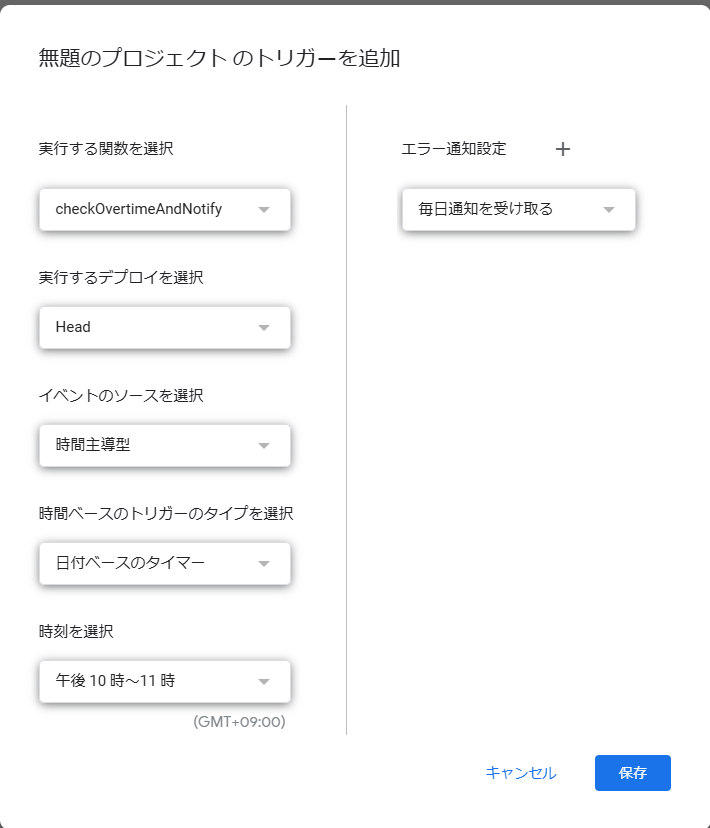Open the 日付ベースのタイマー trigger type dropdown
Image resolution: width=710 pixels, height=828 pixels.
pyautogui.click(x=165, y=563)
